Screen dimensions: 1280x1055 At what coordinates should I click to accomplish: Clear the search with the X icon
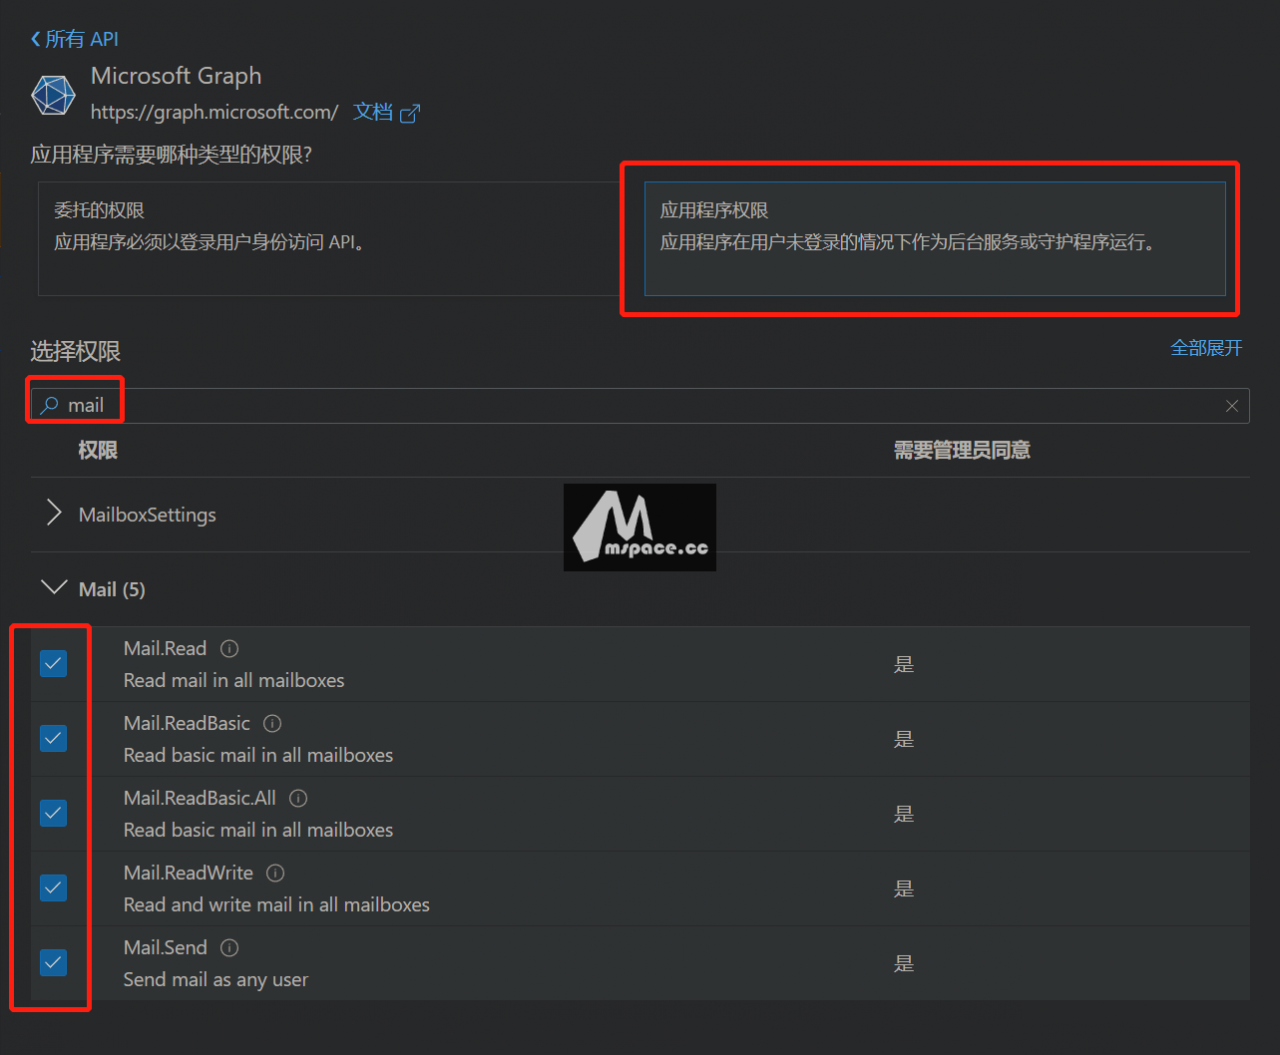1232,406
